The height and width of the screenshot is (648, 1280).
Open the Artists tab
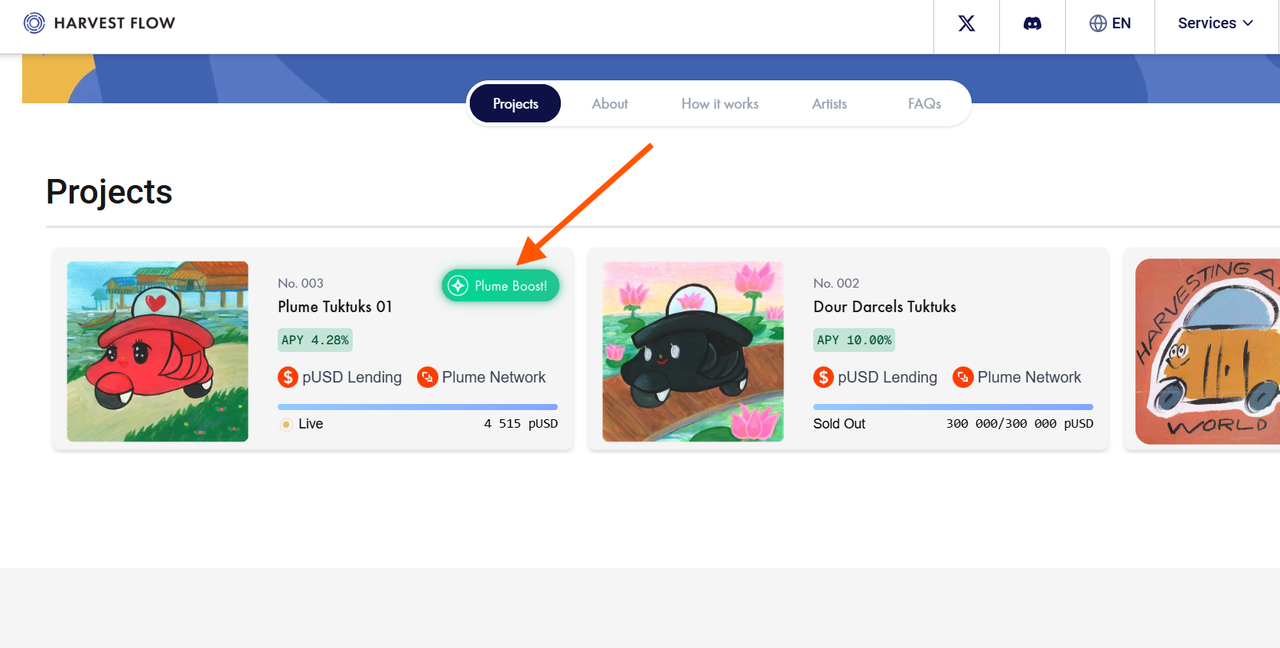829,104
